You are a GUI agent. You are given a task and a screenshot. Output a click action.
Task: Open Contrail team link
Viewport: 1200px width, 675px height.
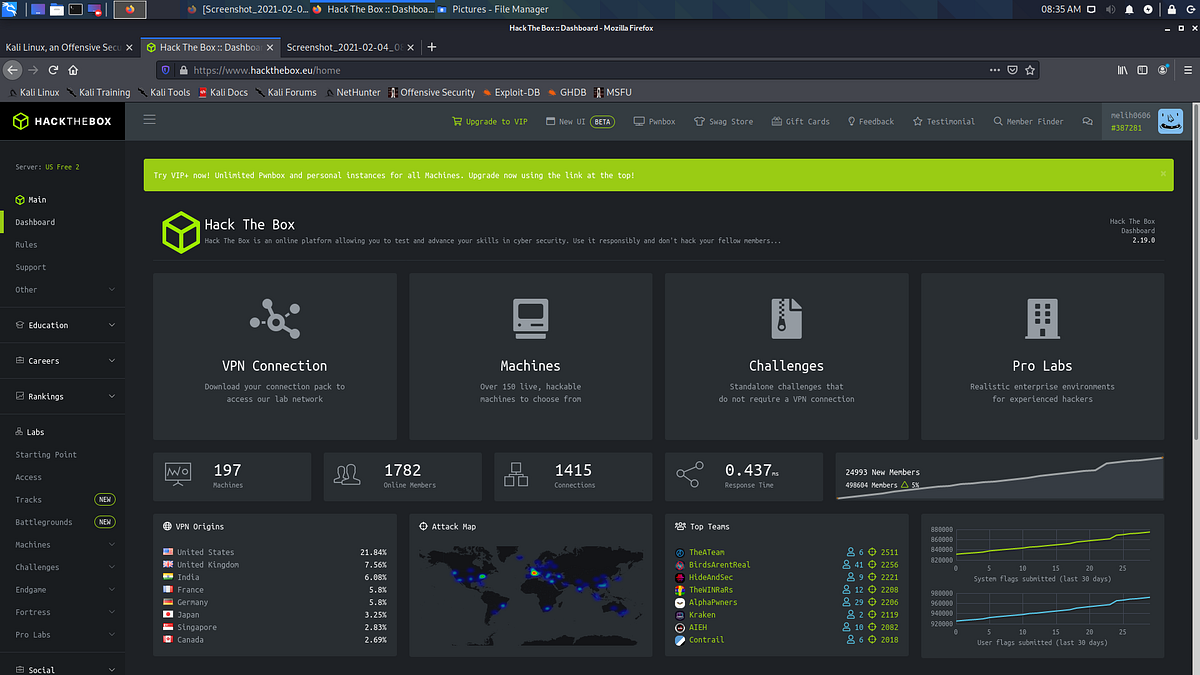(x=706, y=640)
